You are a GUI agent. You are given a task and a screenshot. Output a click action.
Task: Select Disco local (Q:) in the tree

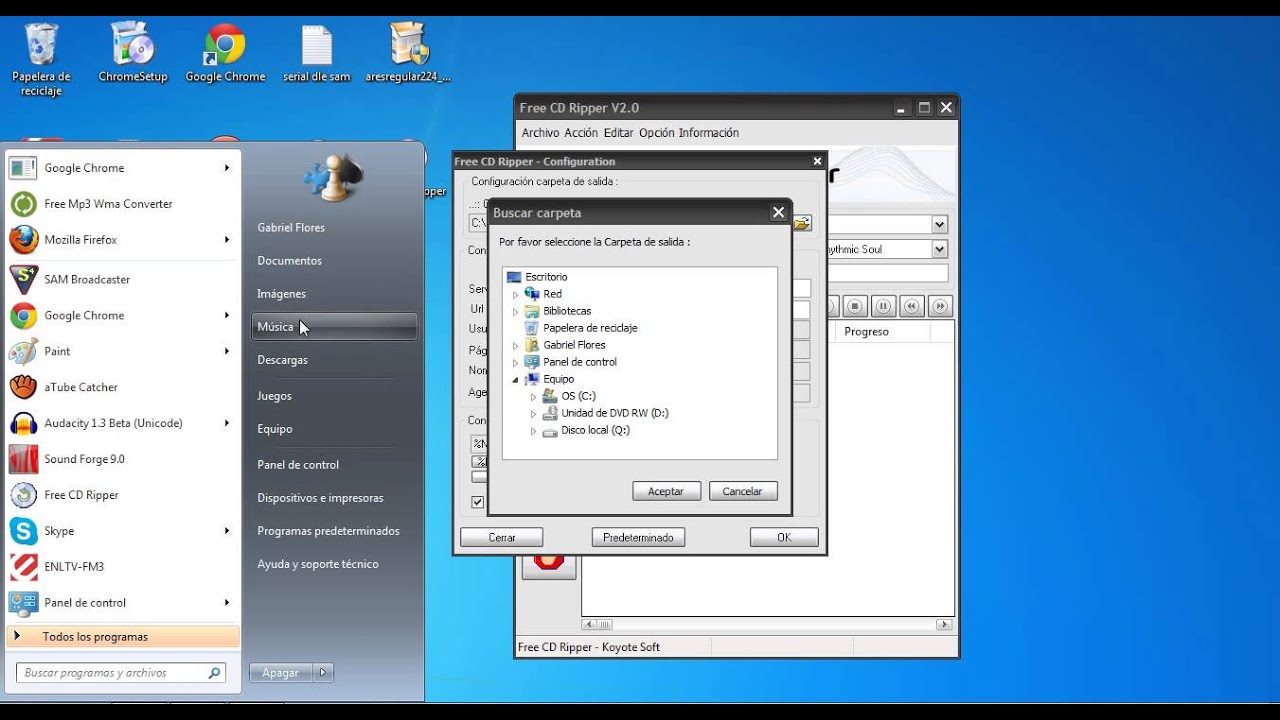(595, 431)
